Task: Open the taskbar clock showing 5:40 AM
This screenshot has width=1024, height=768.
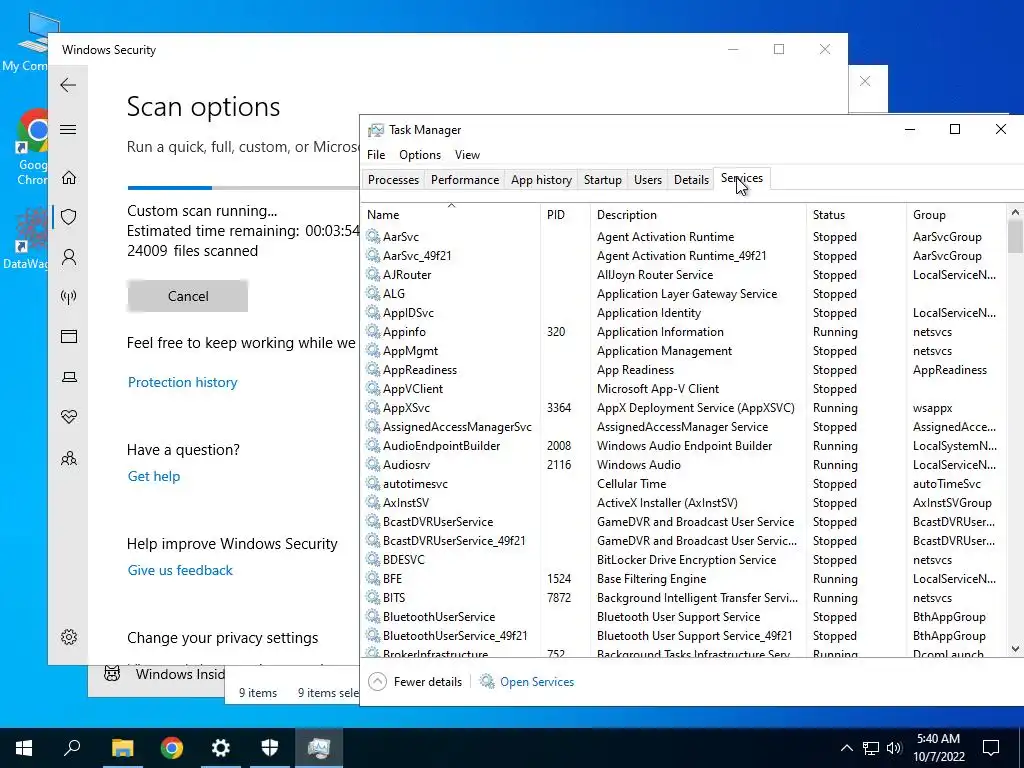Action: (938, 748)
